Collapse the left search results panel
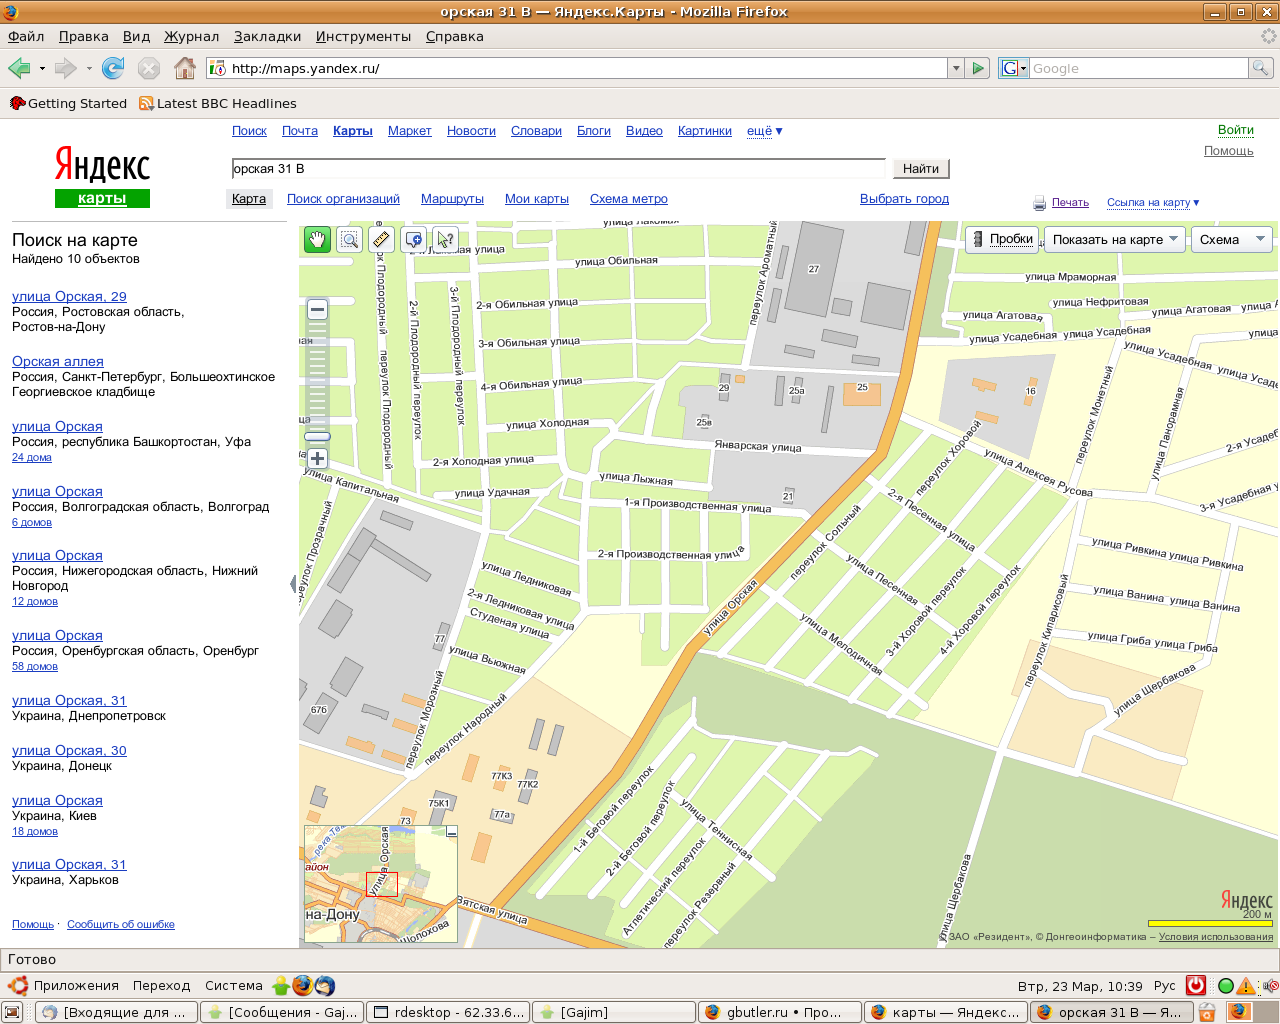This screenshot has height=1024, width=1280. (x=293, y=584)
